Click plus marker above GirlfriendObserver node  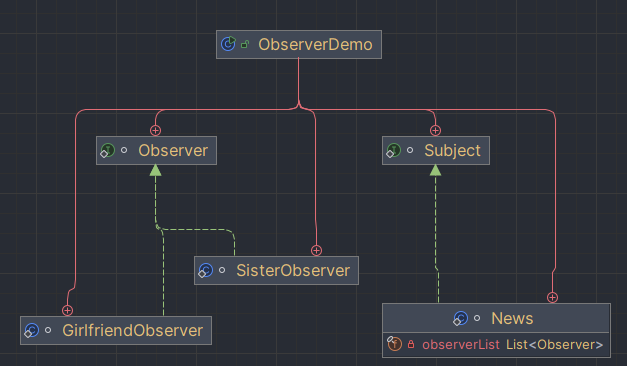tap(68, 310)
